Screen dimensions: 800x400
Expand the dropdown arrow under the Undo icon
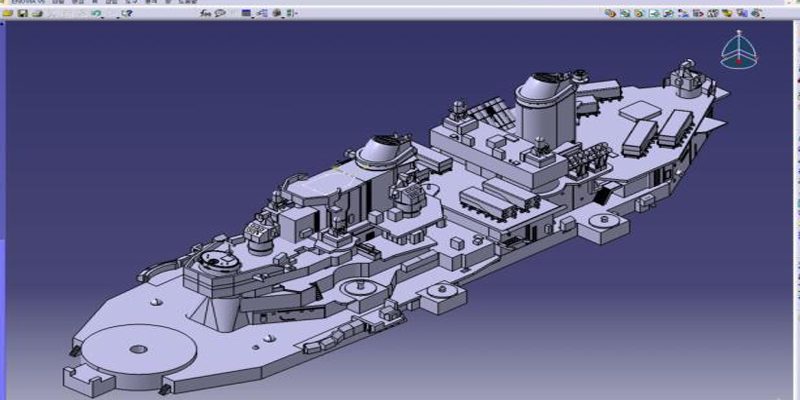(x=103, y=18)
